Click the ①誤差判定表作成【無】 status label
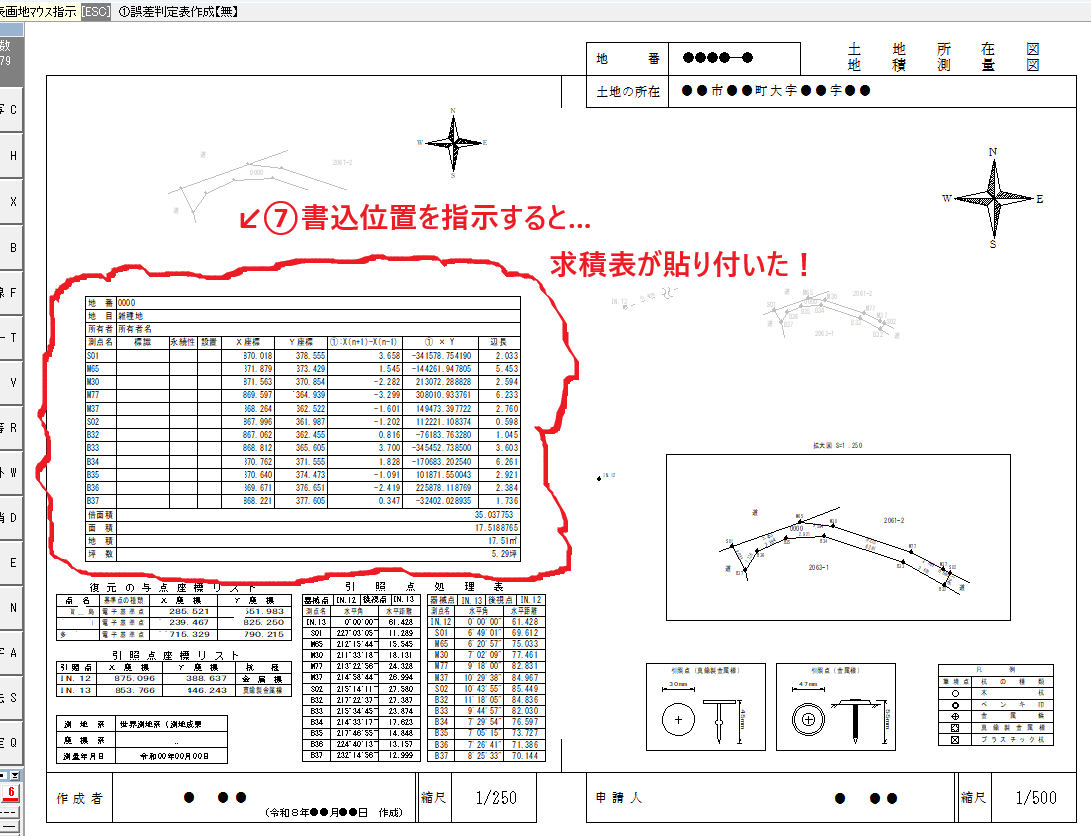 click(x=178, y=11)
